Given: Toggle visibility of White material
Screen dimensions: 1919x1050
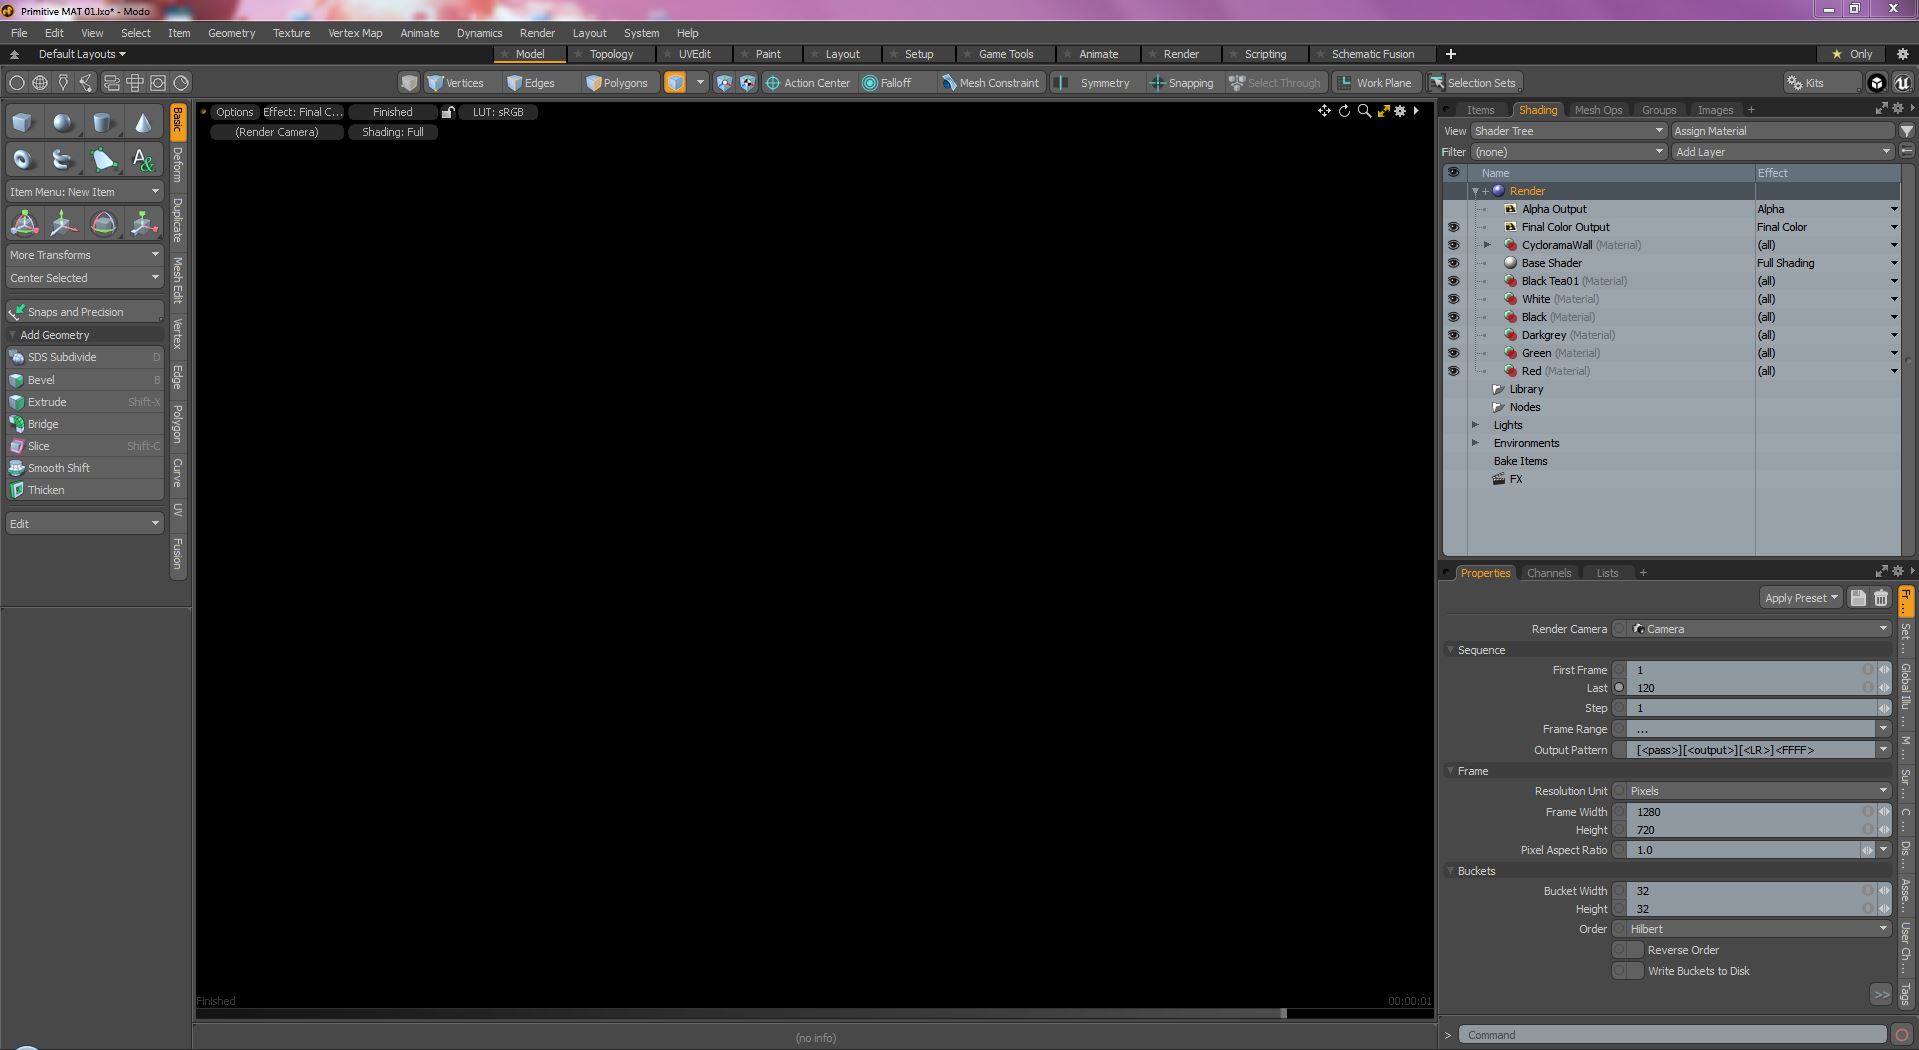Looking at the screenshot, I should [x=1453, y=299].
